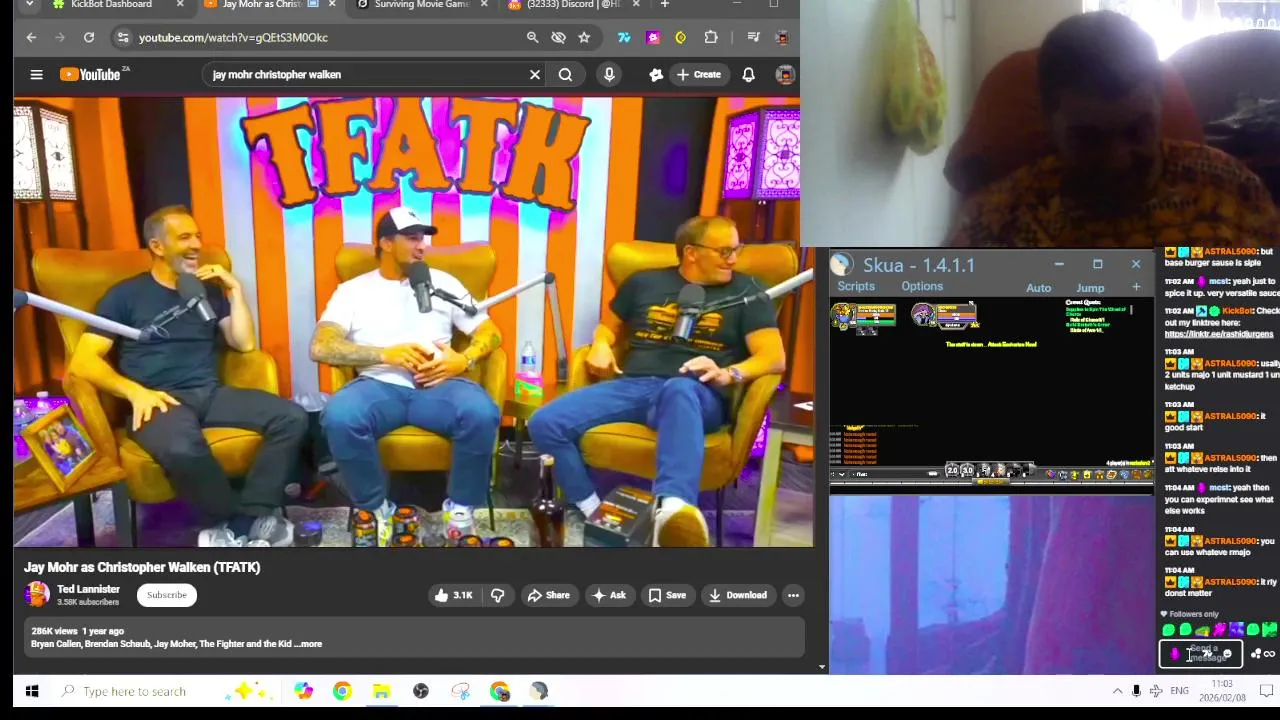Viewport: 1280px width, 720px height.
Task: Open a new Chrome tab
Action: coord(664,5)
